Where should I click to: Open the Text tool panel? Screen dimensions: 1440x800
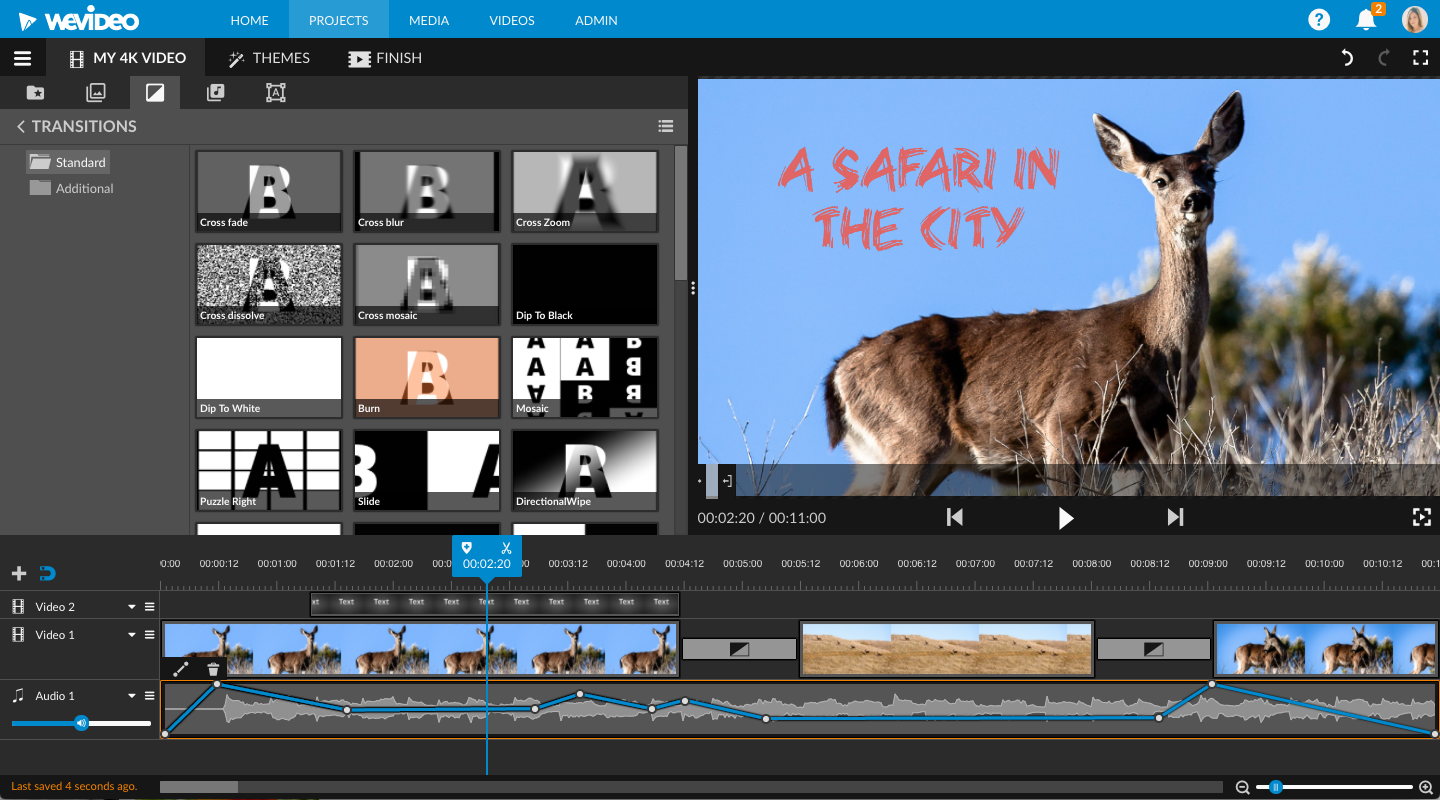[x=275, y=92]
